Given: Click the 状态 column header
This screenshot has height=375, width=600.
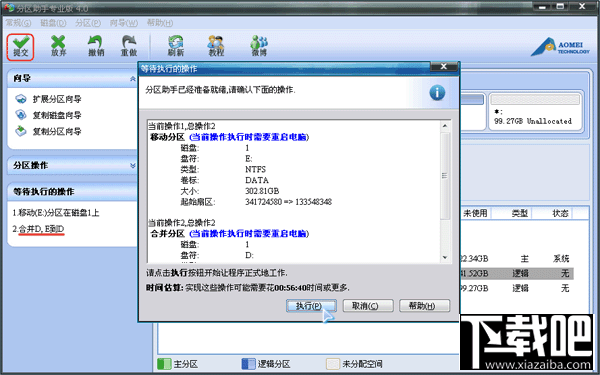Looking at the screenshot, I should pyautogui.click(x=560, y=214).
